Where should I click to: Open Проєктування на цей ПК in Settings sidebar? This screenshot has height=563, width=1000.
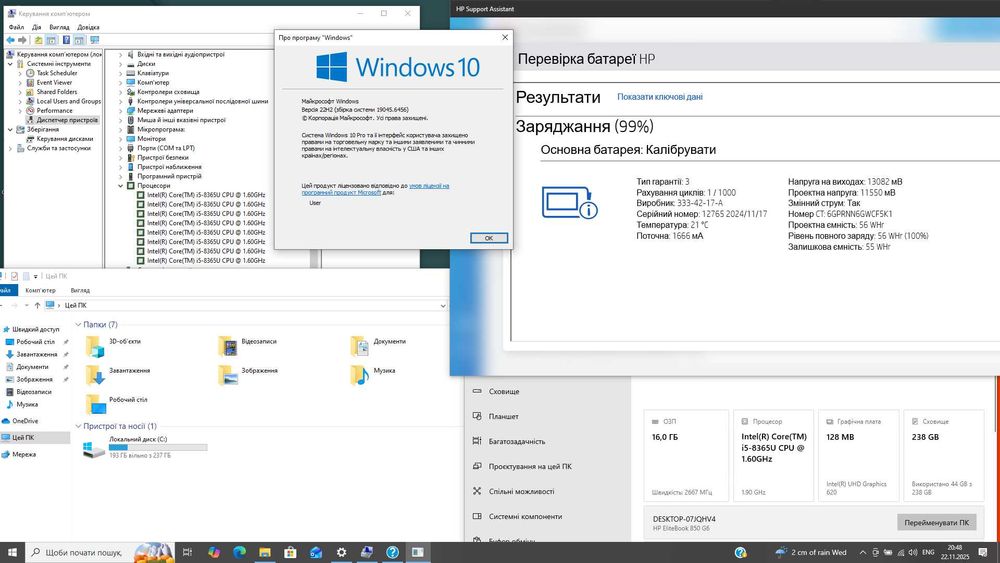[x=530, y=466]
